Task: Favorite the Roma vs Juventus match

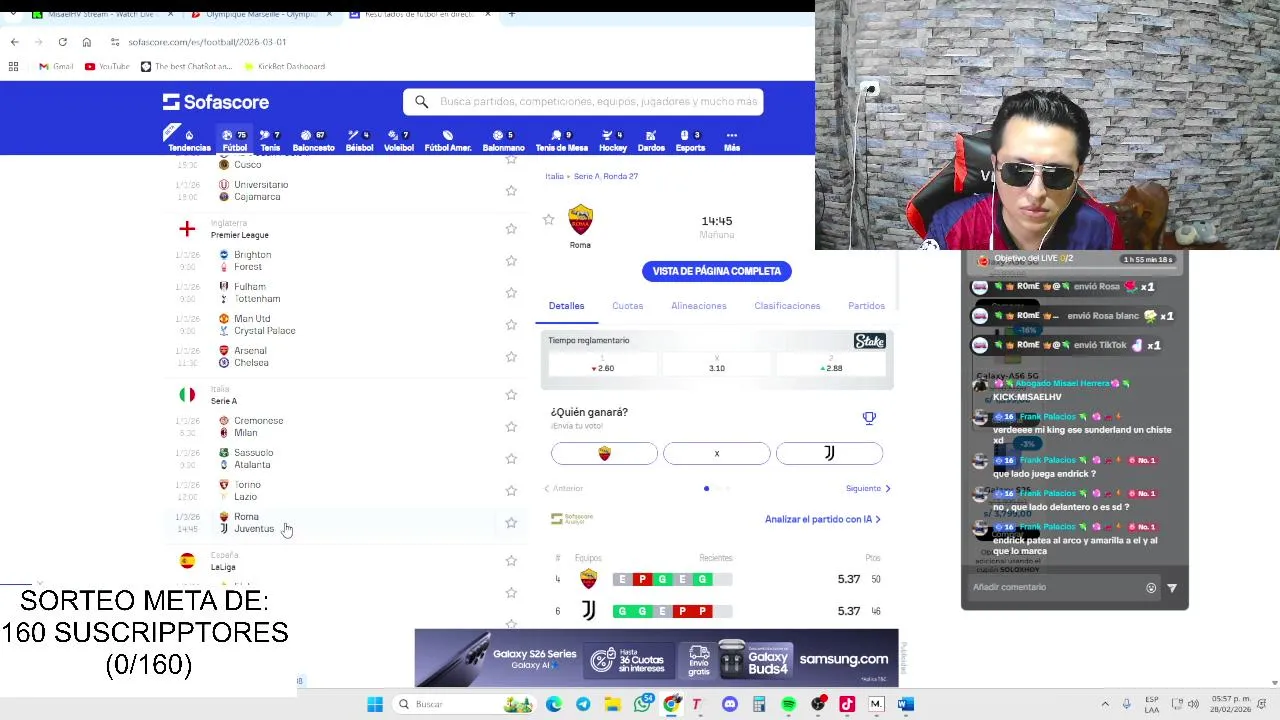Action: click(511, 523)
